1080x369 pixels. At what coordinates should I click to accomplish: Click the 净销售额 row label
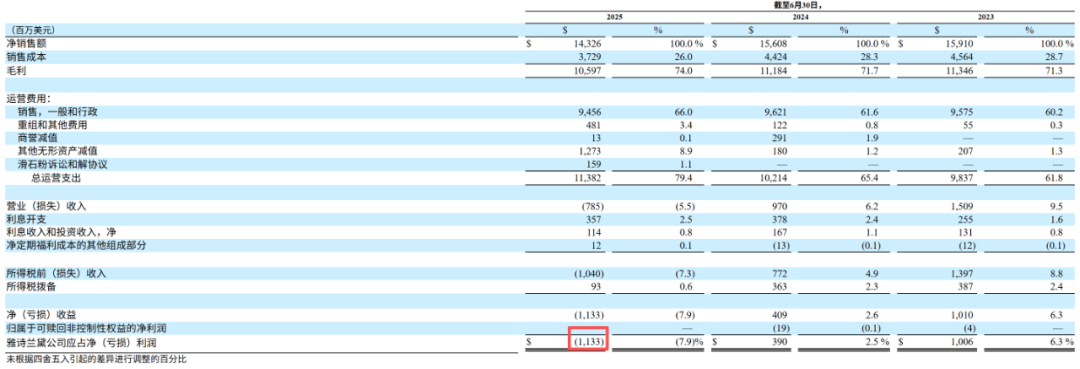(x=22, y=43)
